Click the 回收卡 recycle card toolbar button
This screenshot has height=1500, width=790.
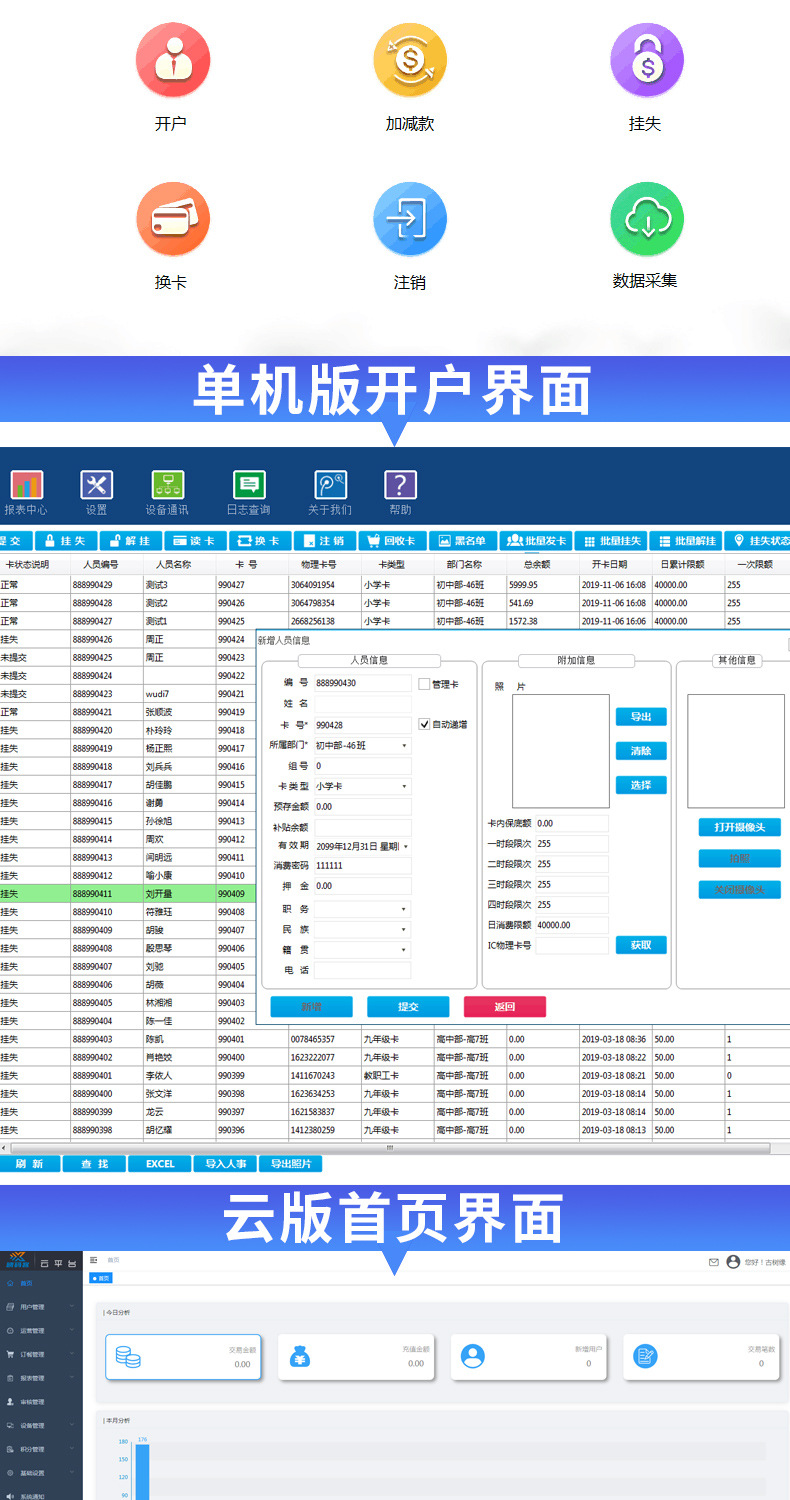[393, 541]
